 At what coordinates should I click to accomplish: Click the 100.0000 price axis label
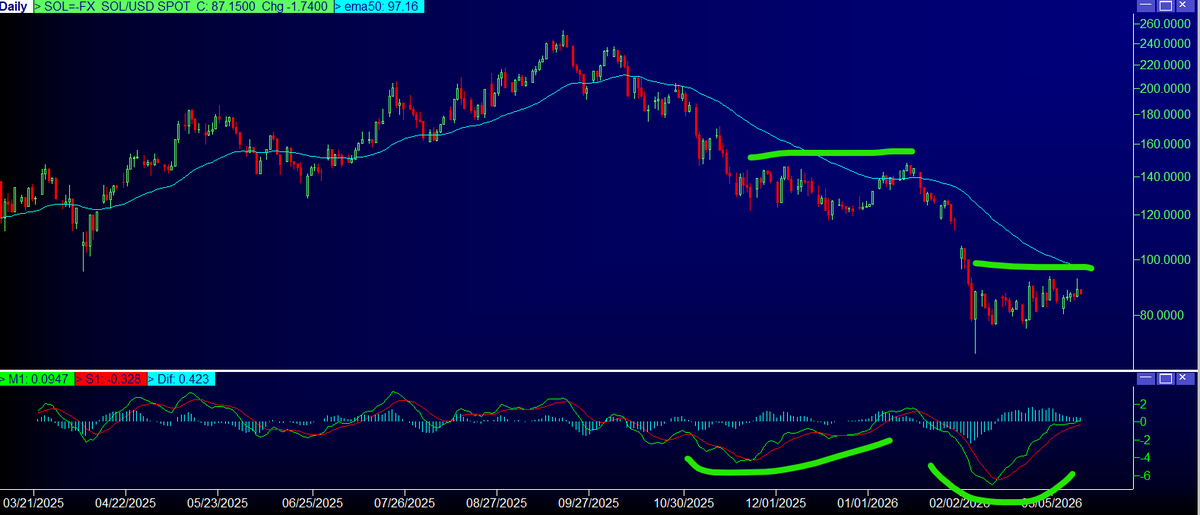point(1166,260)
